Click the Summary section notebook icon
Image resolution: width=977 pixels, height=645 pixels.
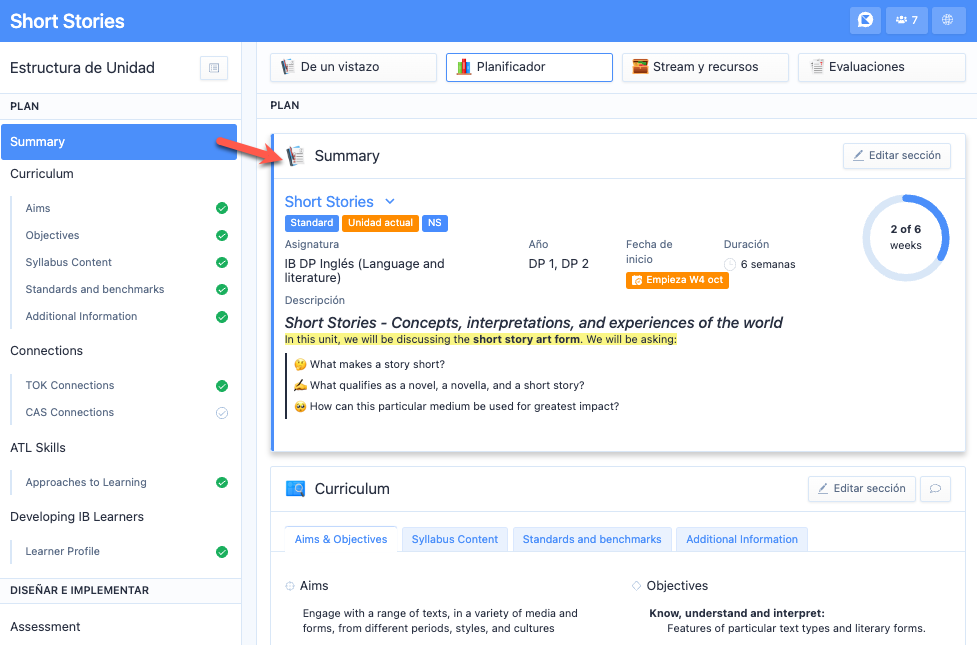(x=296, y=156)
